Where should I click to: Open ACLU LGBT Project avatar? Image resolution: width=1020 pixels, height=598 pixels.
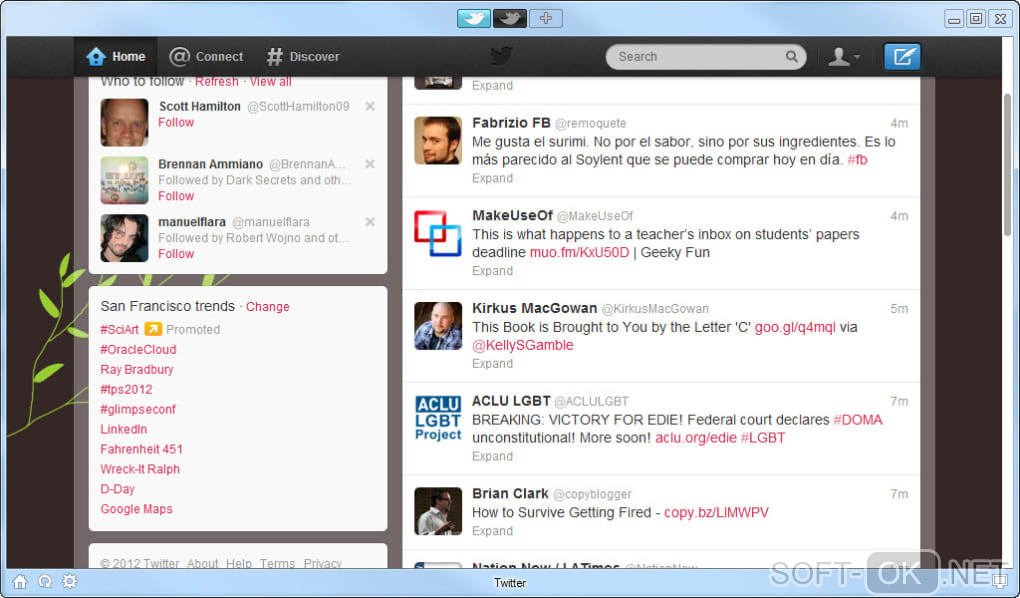coord(438,418)
